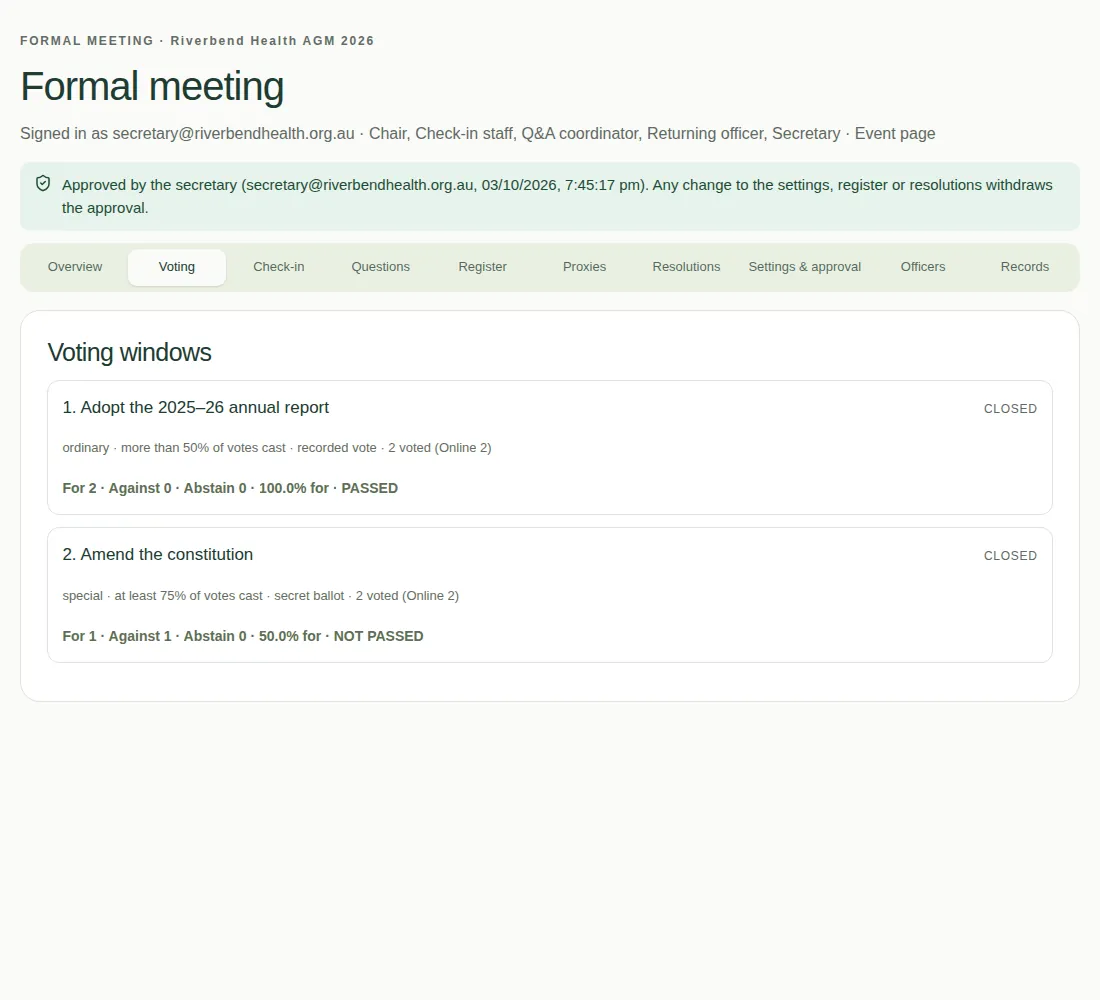Open the Records tab
Image resolution: width=1100 pixels, height=1000 pixels.
(x=1024, y=267)
